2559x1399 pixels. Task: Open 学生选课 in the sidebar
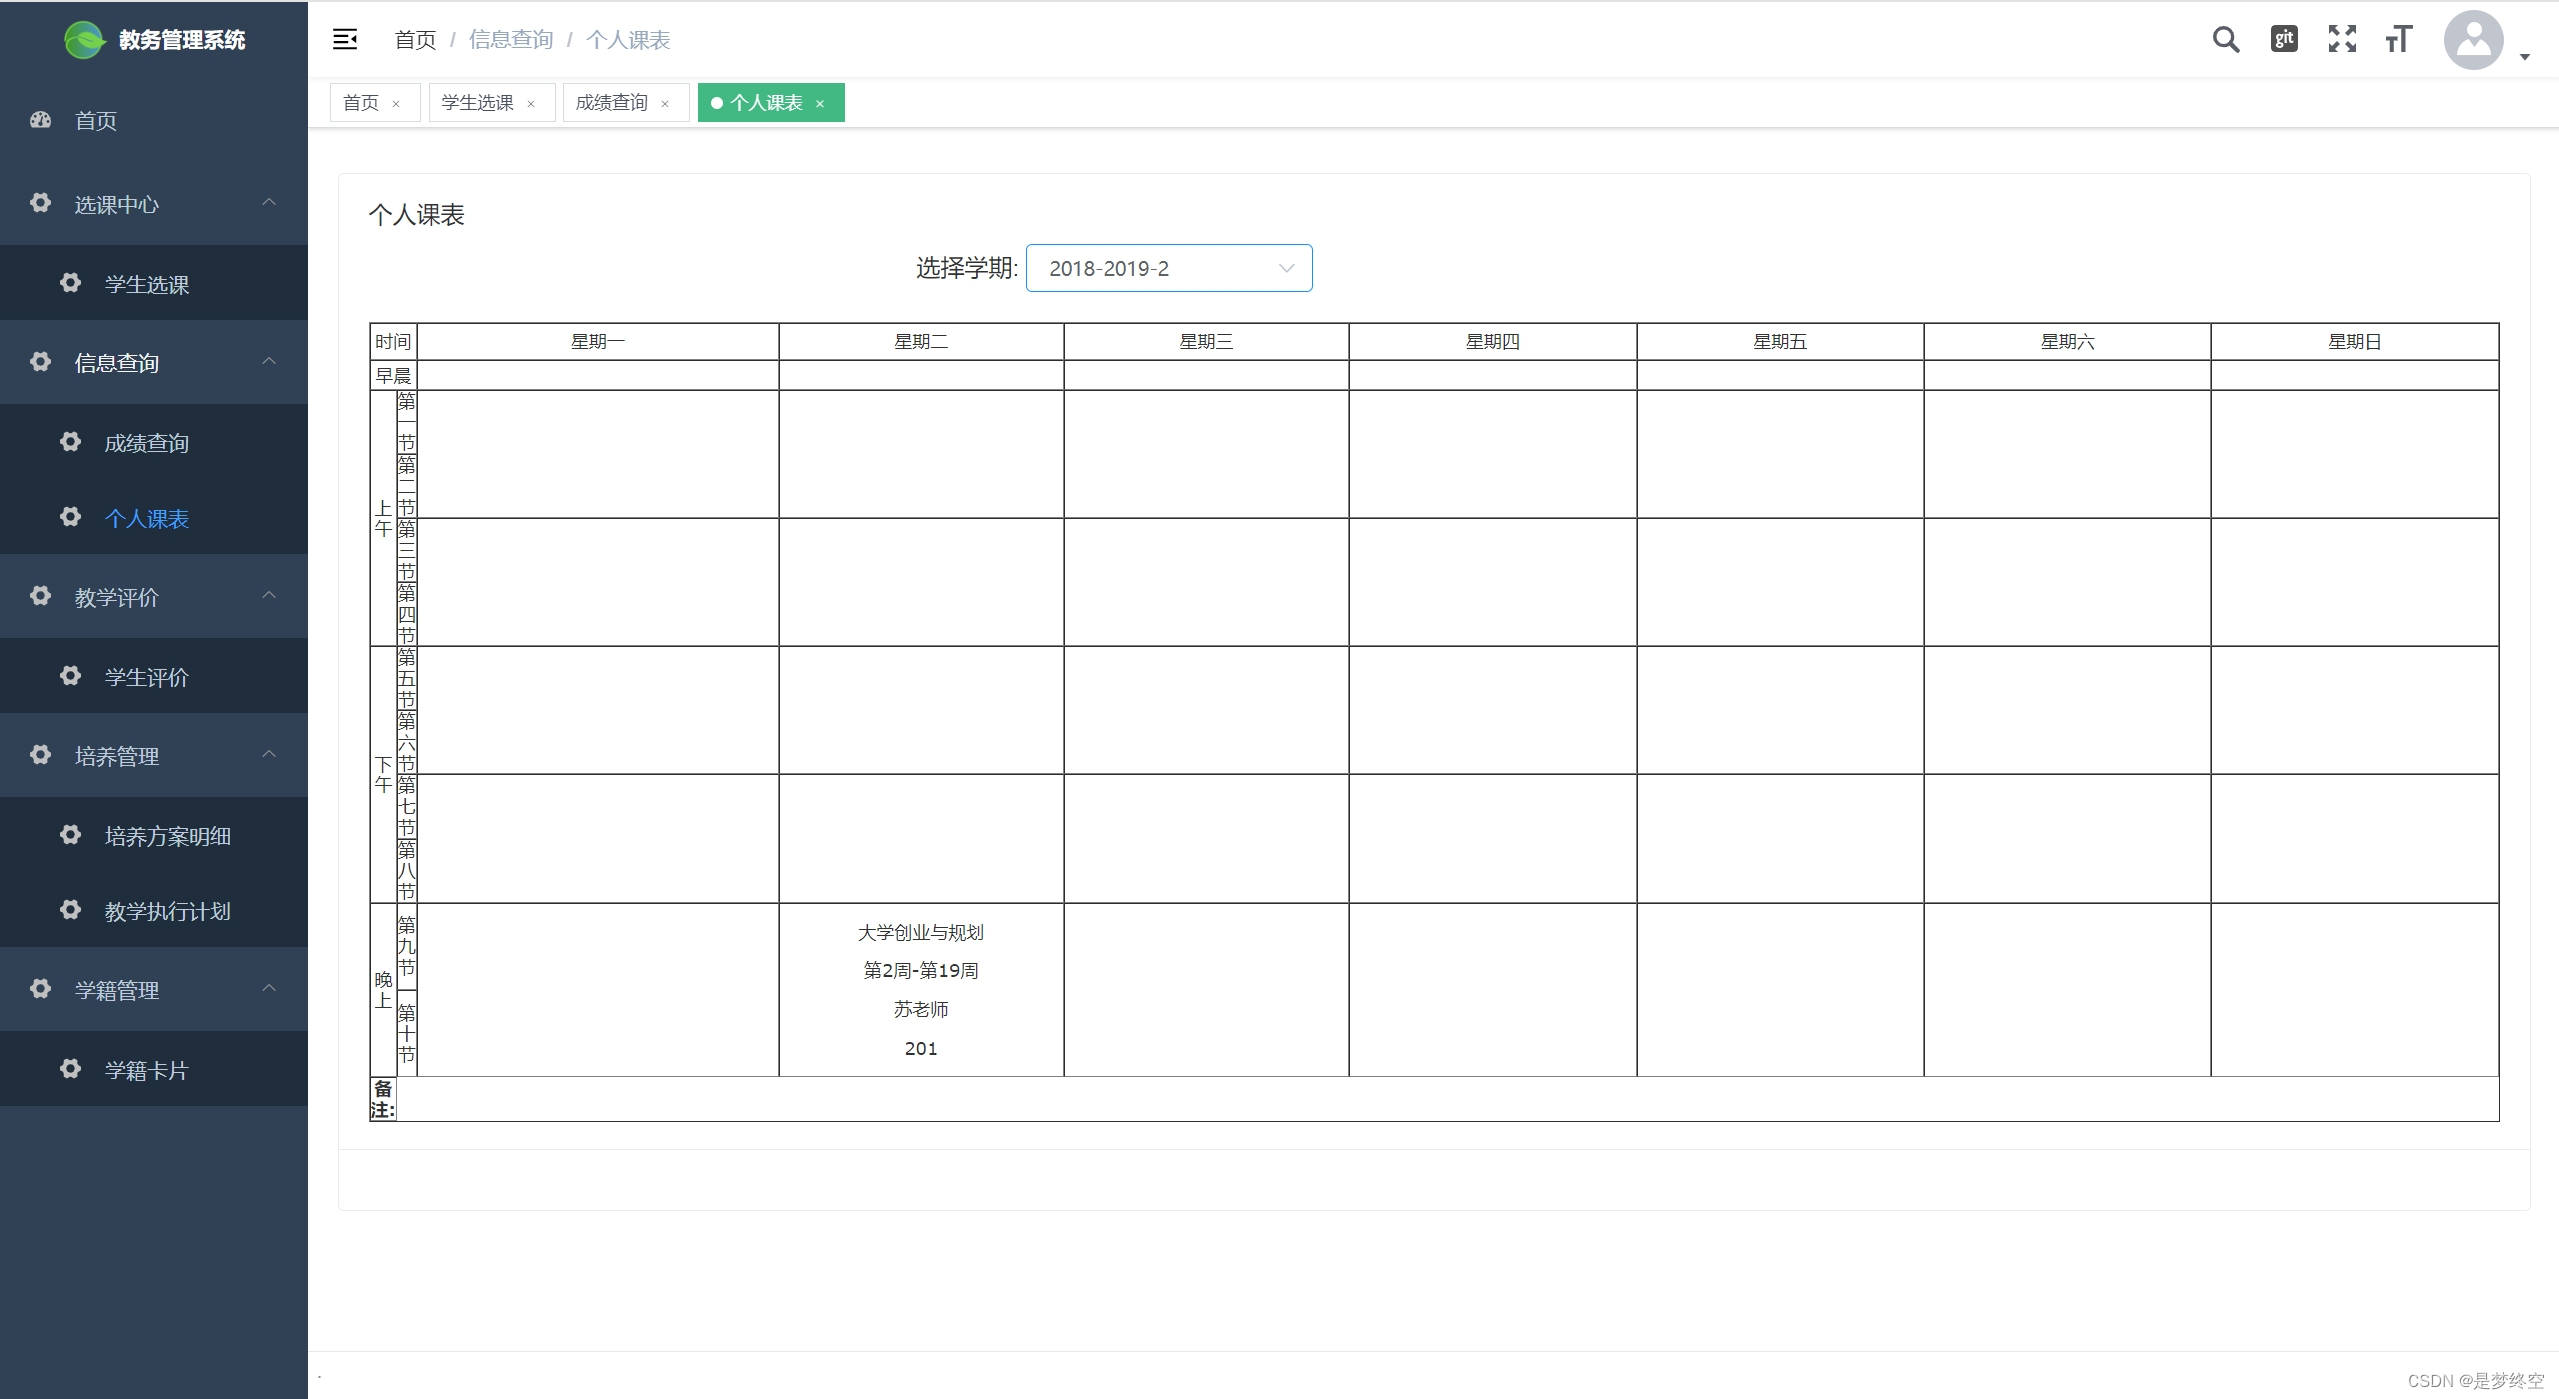154,284
